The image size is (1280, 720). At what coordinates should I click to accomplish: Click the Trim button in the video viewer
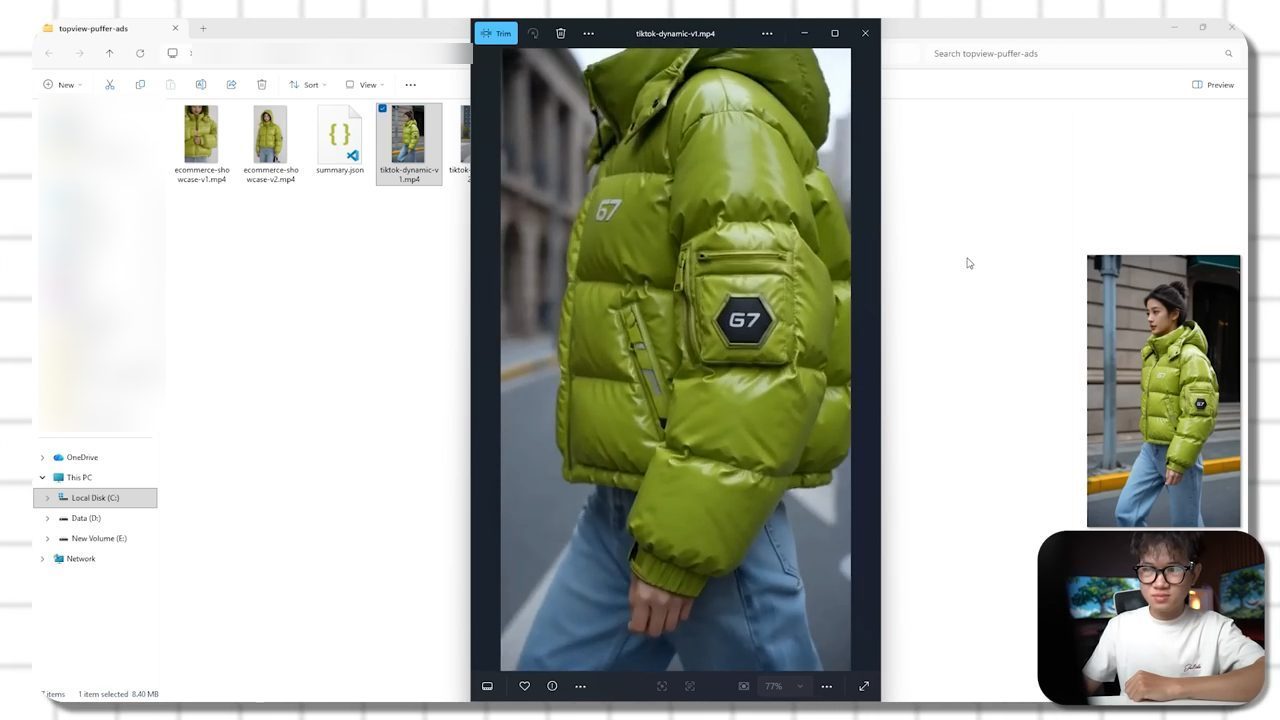(x=496, y=33)
